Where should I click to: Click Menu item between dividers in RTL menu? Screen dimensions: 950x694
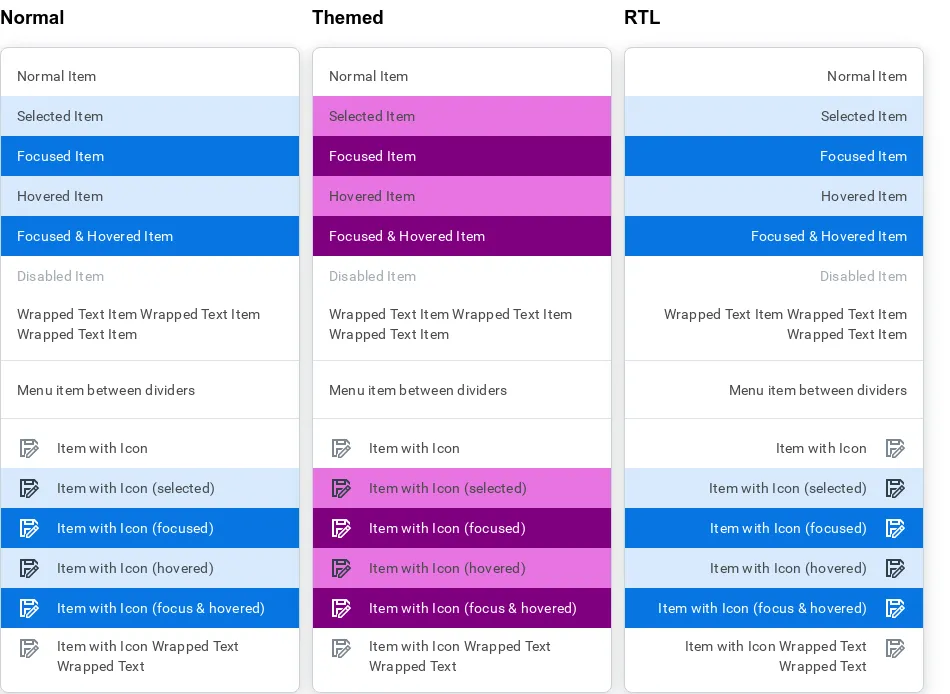pos(774,390)
